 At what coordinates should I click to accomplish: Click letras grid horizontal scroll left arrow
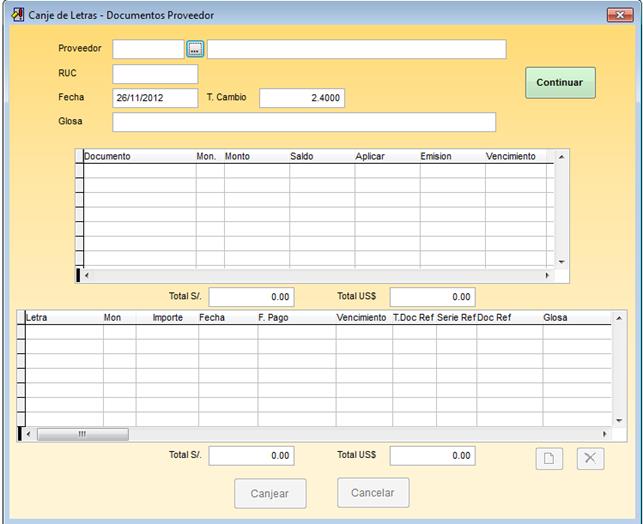(x=28, y=434)
